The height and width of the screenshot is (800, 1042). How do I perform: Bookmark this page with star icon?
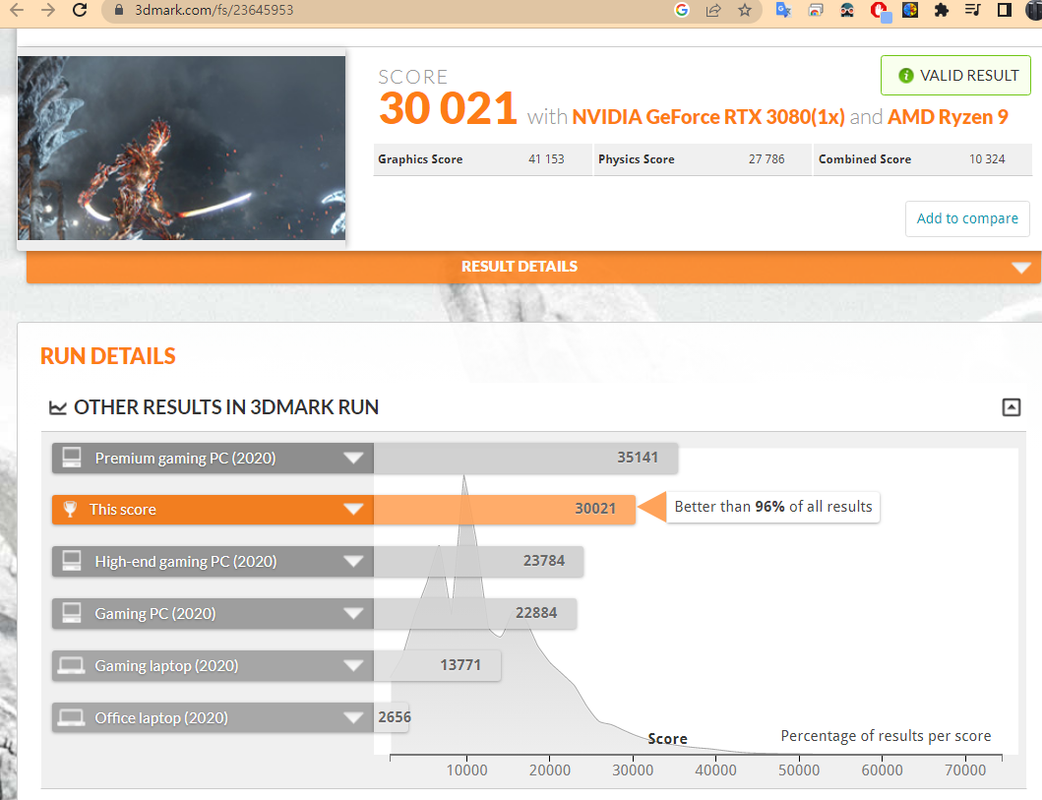745,10
